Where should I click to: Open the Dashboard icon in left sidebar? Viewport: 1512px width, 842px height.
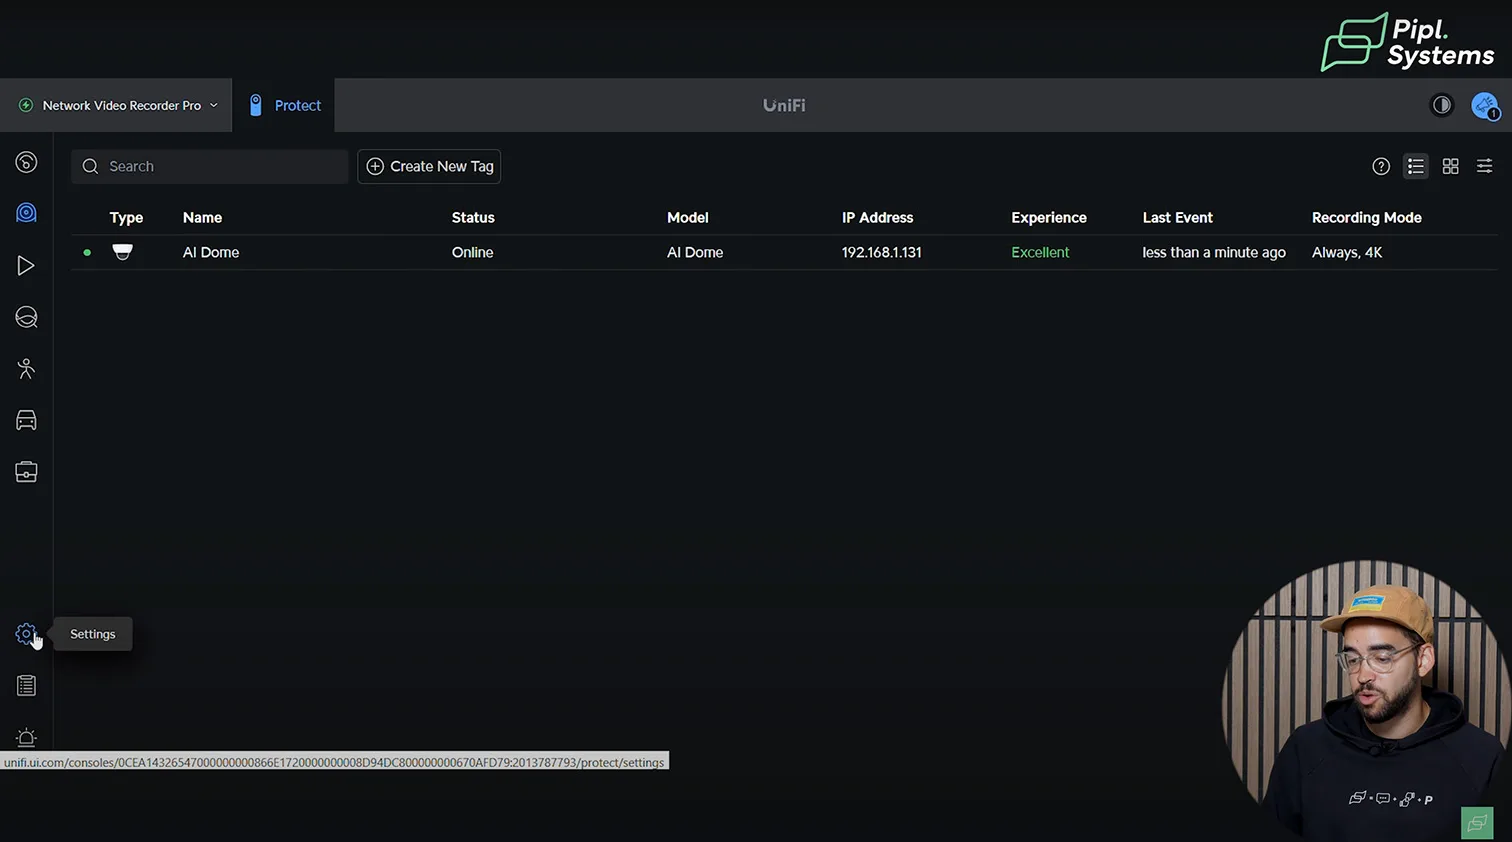(26, 162)
